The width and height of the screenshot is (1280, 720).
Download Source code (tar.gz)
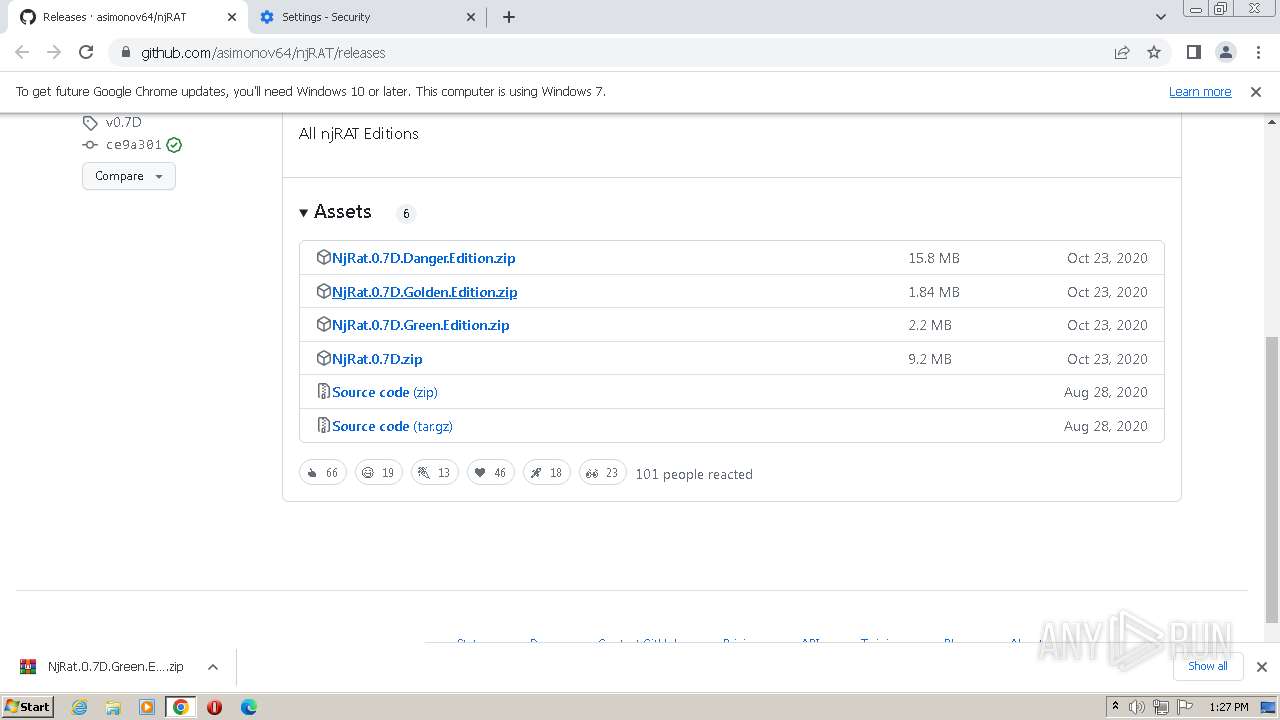[x=392, y=426]
